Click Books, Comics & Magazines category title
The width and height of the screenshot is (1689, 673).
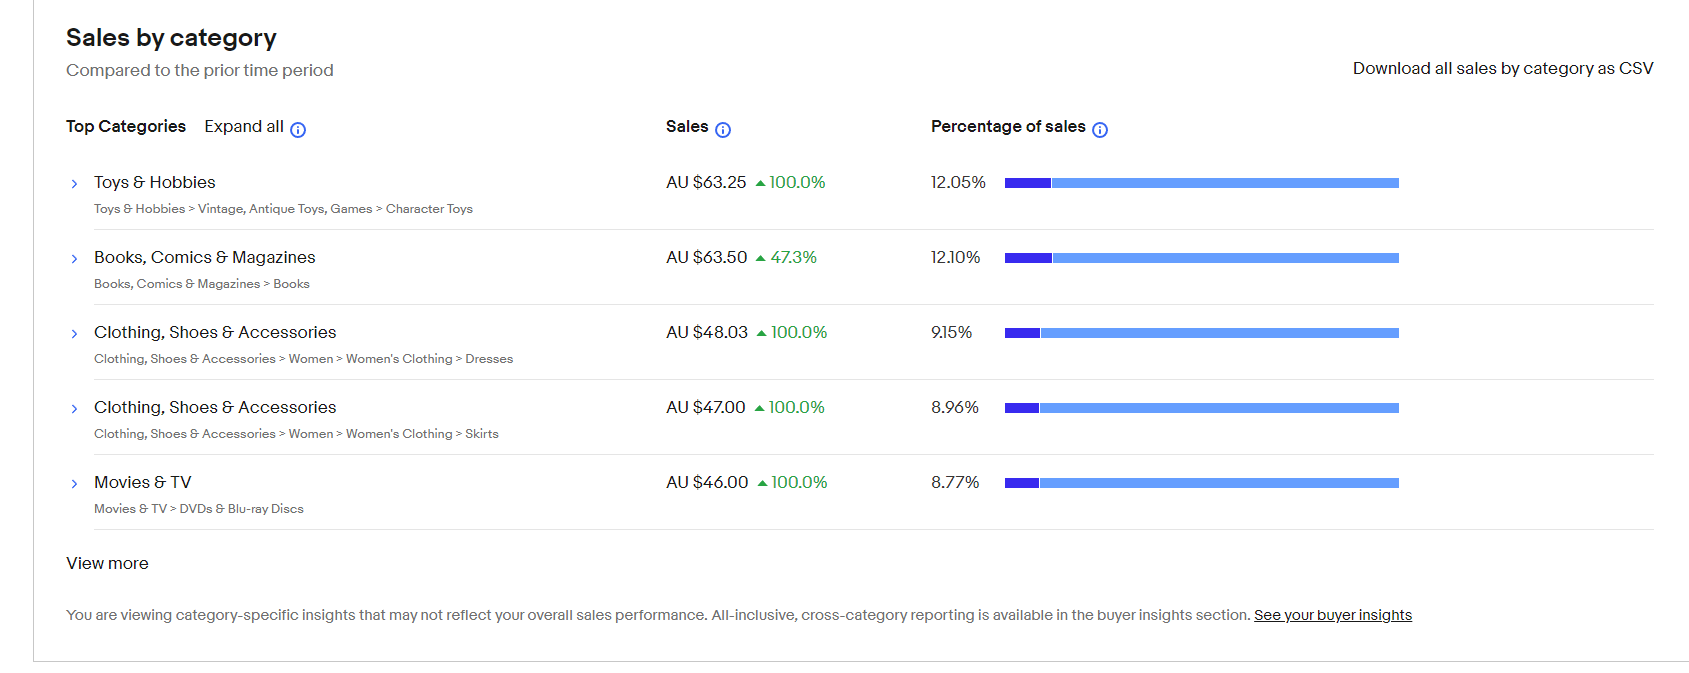click(205, 257)
